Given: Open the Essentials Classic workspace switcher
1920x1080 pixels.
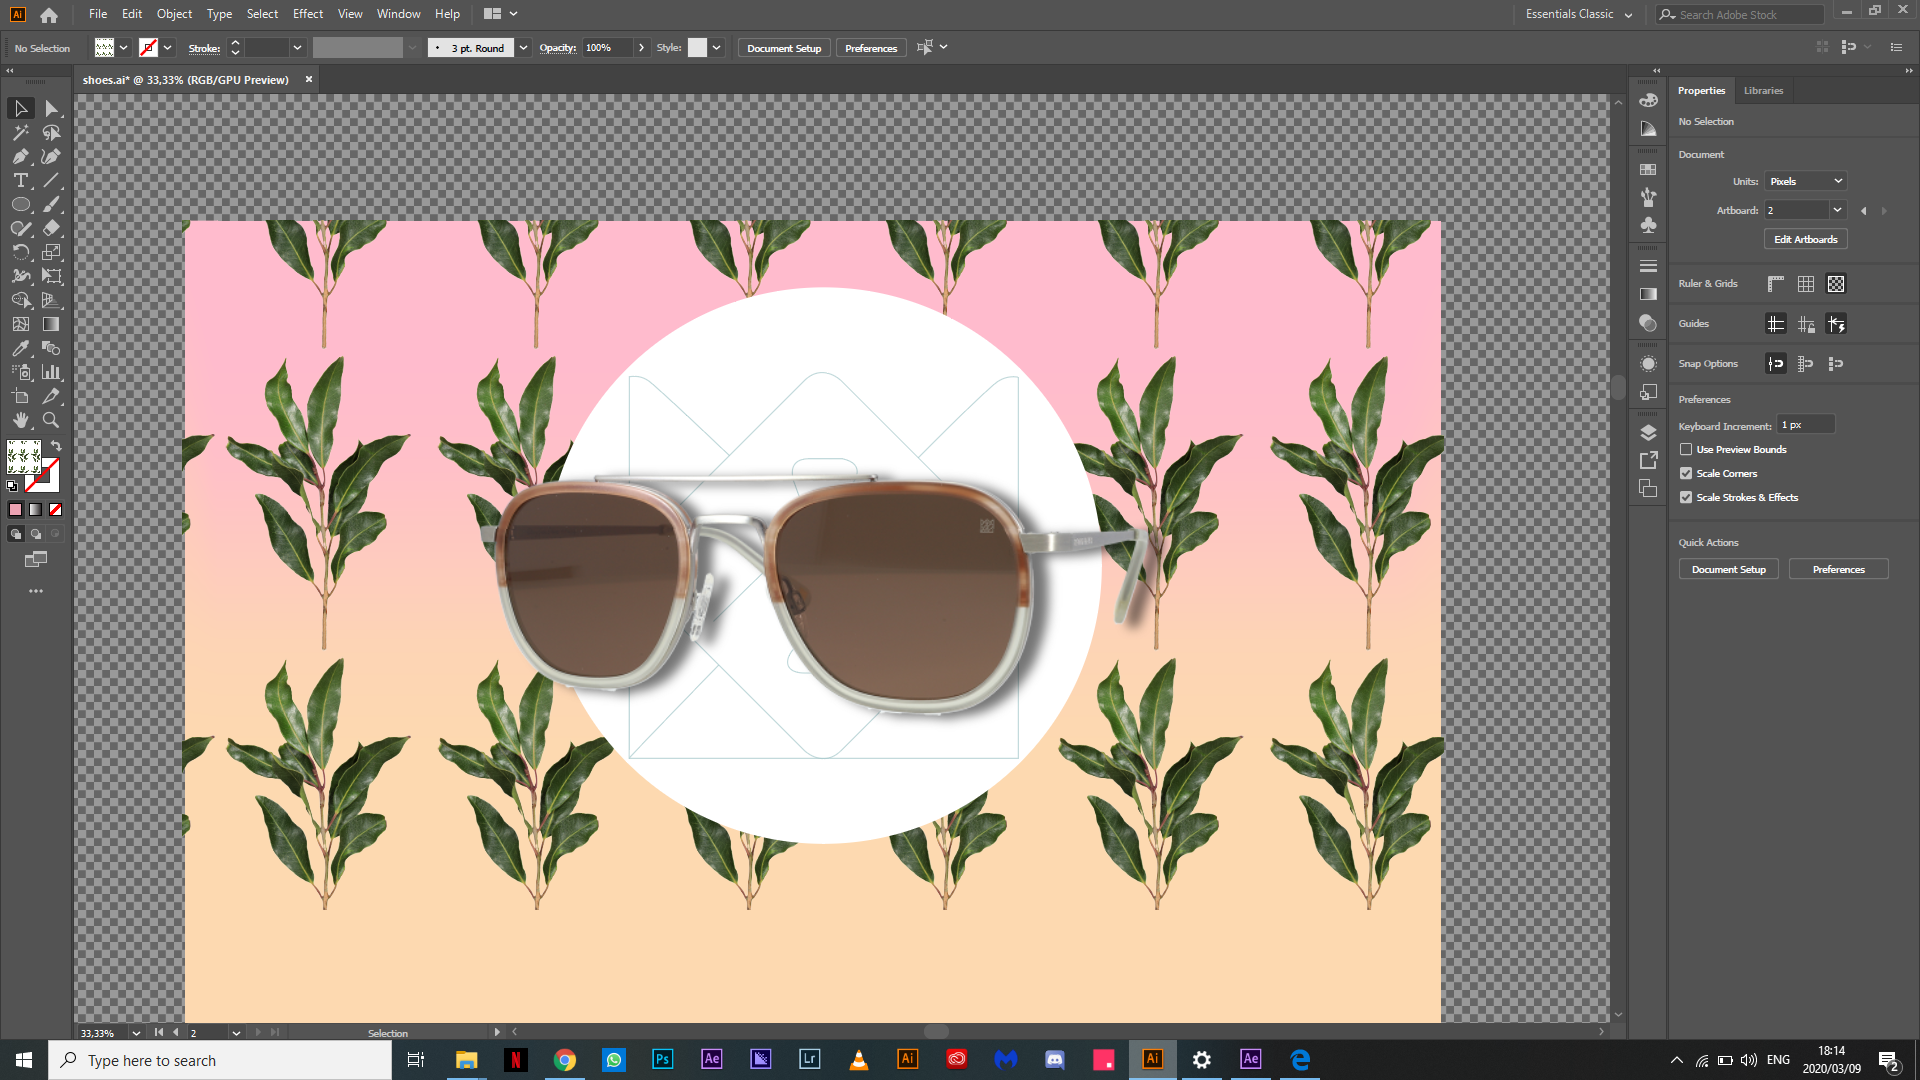Looking at the screenshot, I should (1578, 14).
